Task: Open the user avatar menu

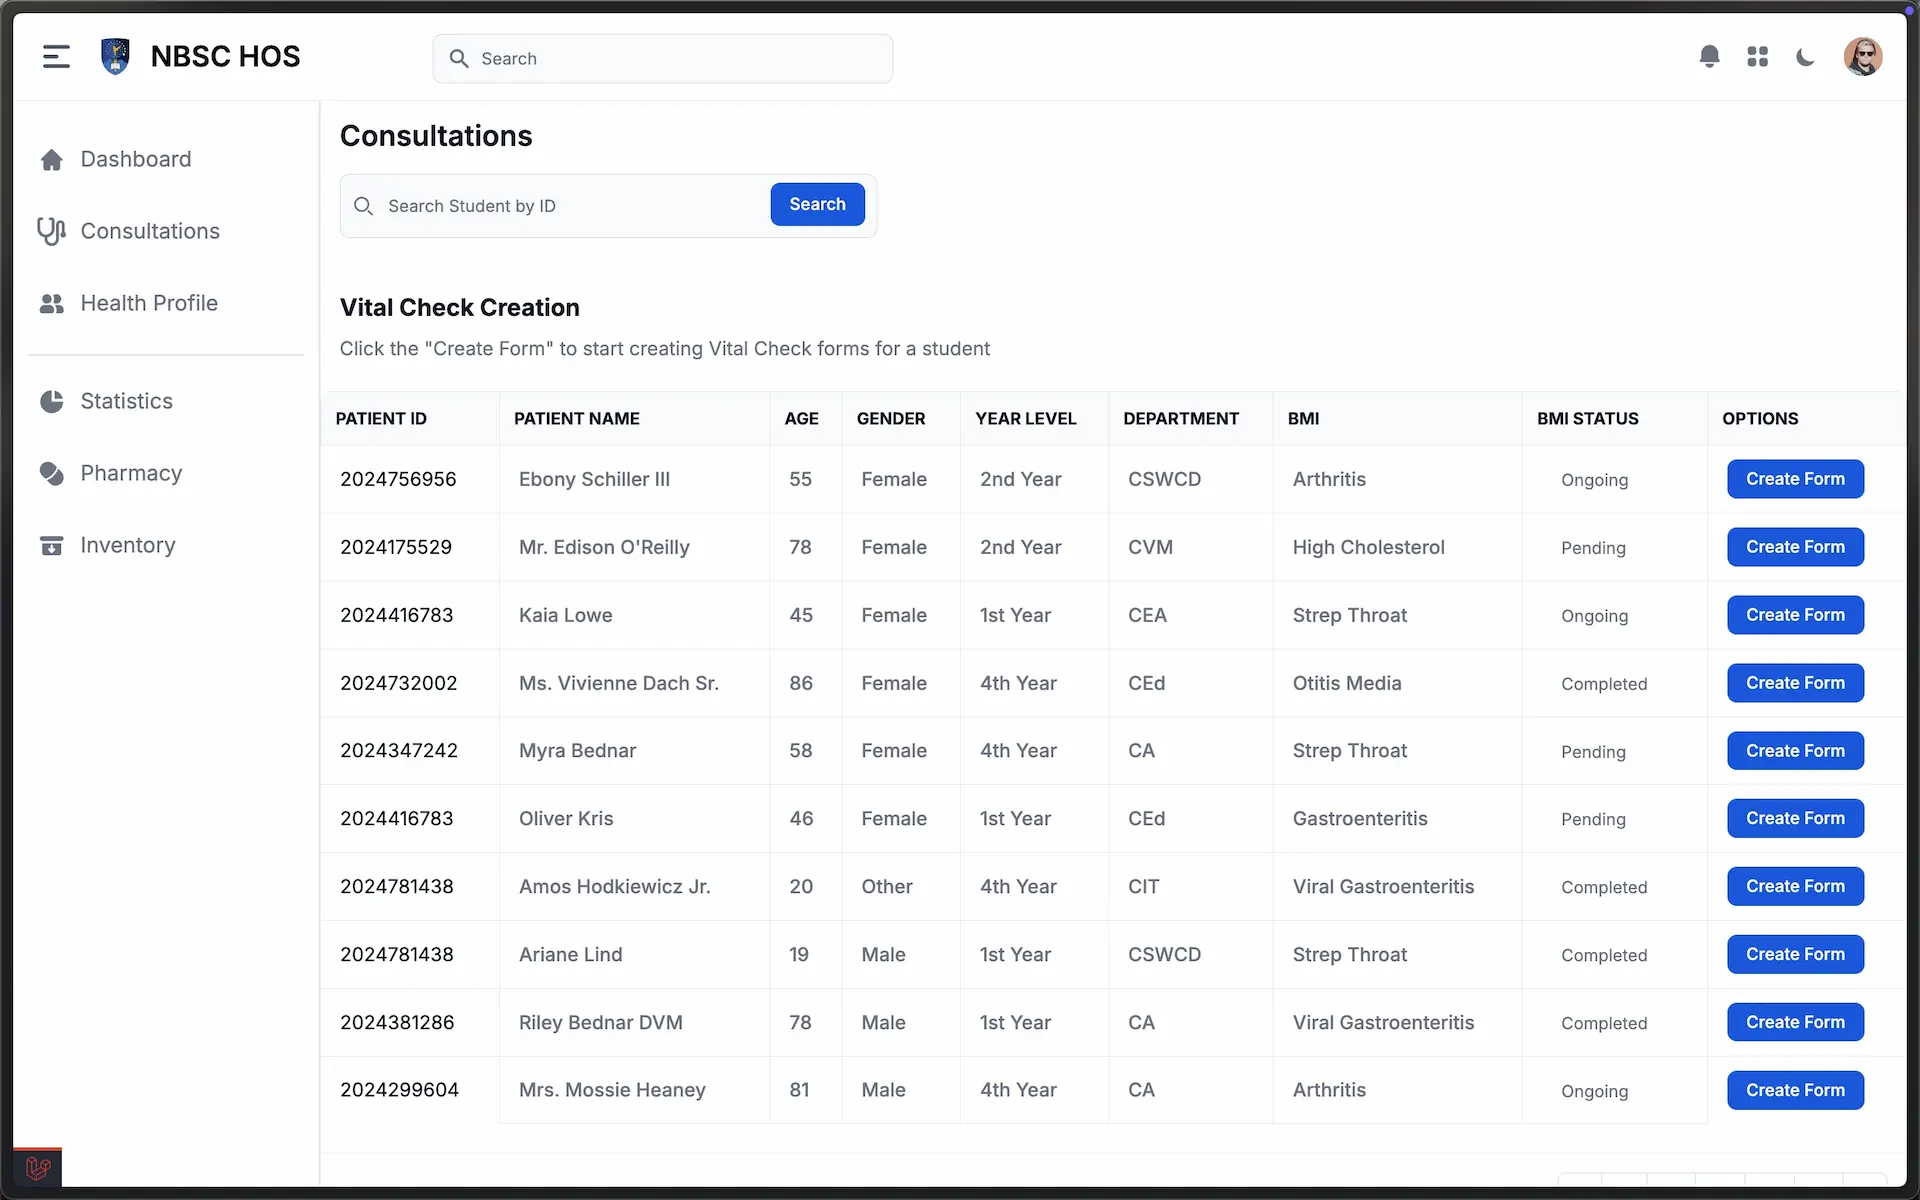Action: [1862, 57]
